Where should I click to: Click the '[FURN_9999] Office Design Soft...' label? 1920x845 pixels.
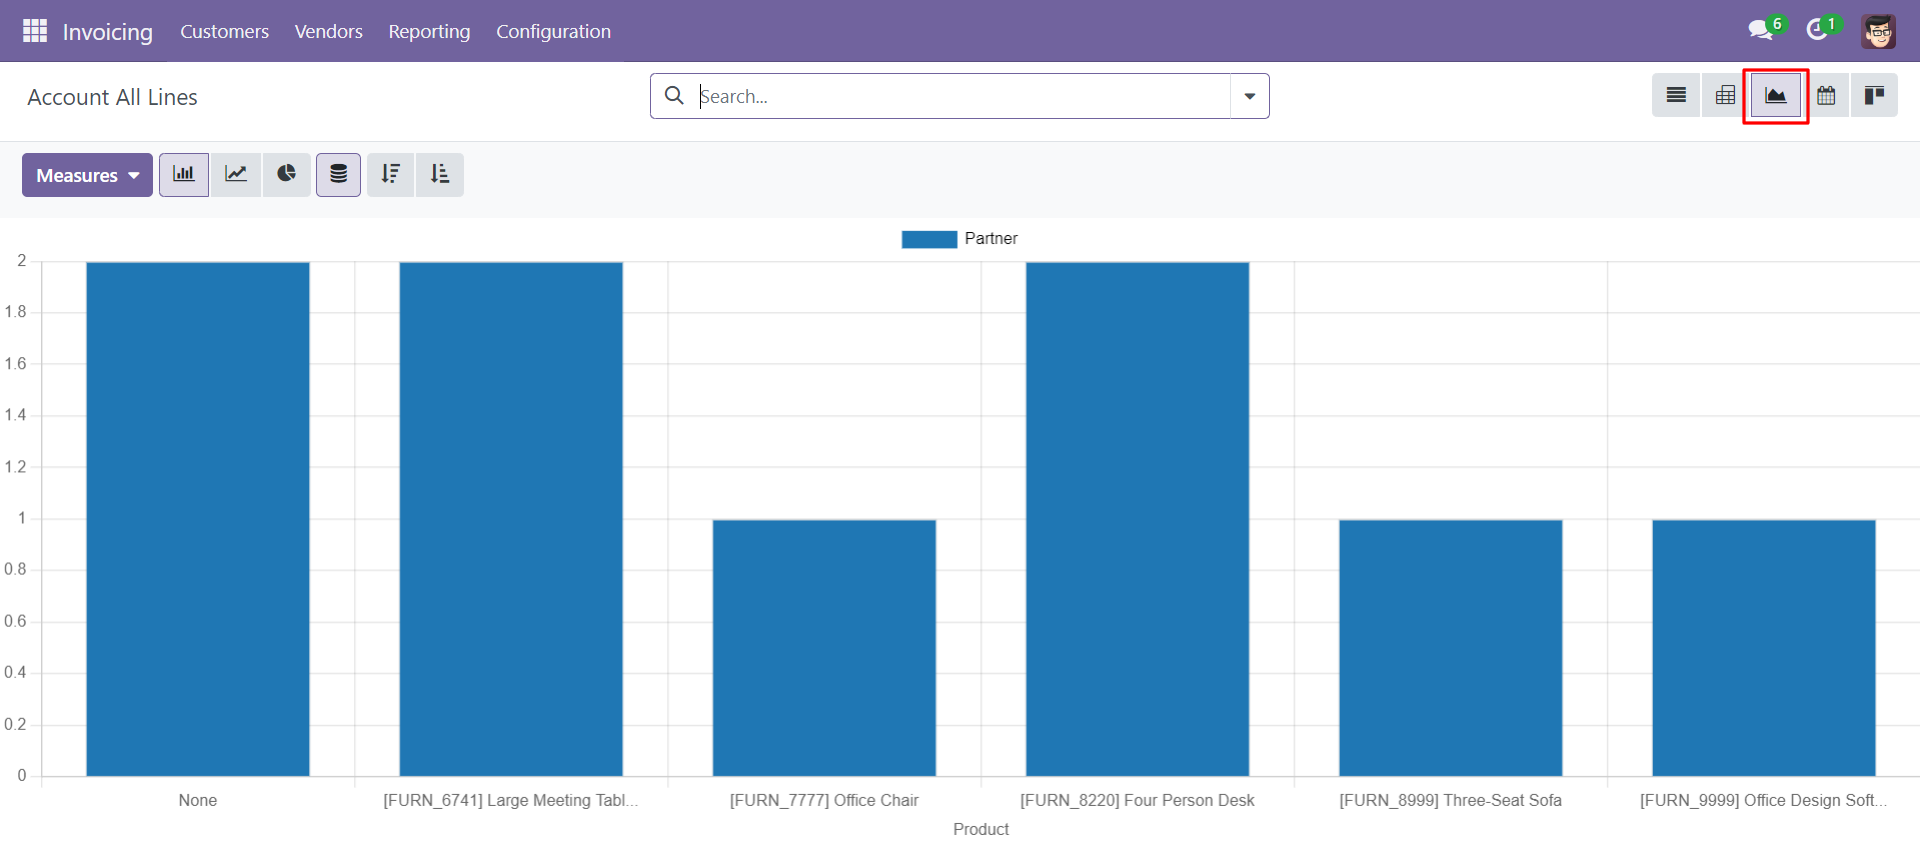pos(1764,800)
